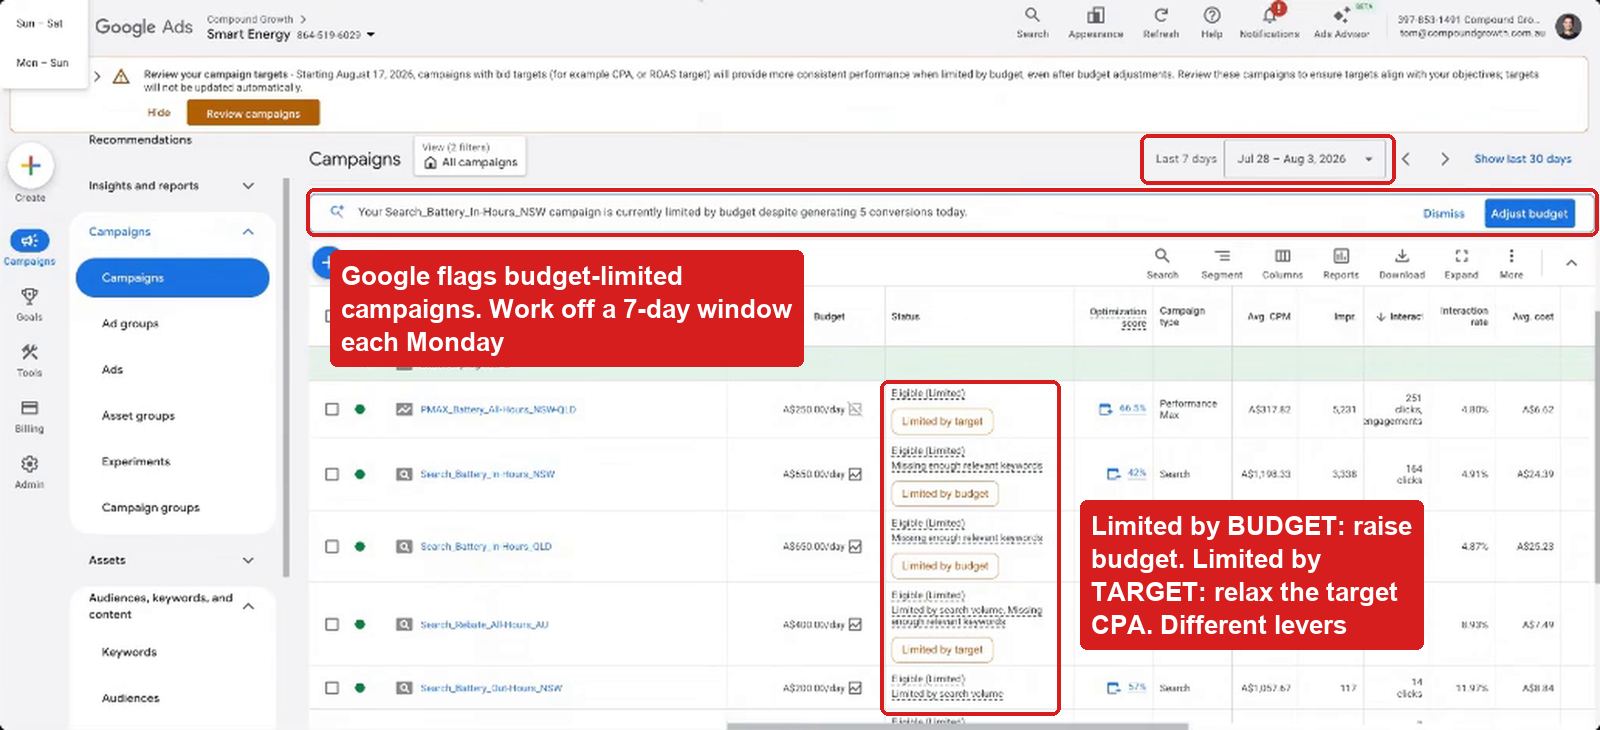Screen dimensions: 1600x730
Task: Click Show last 30 days link
Action: (1522, 159)
